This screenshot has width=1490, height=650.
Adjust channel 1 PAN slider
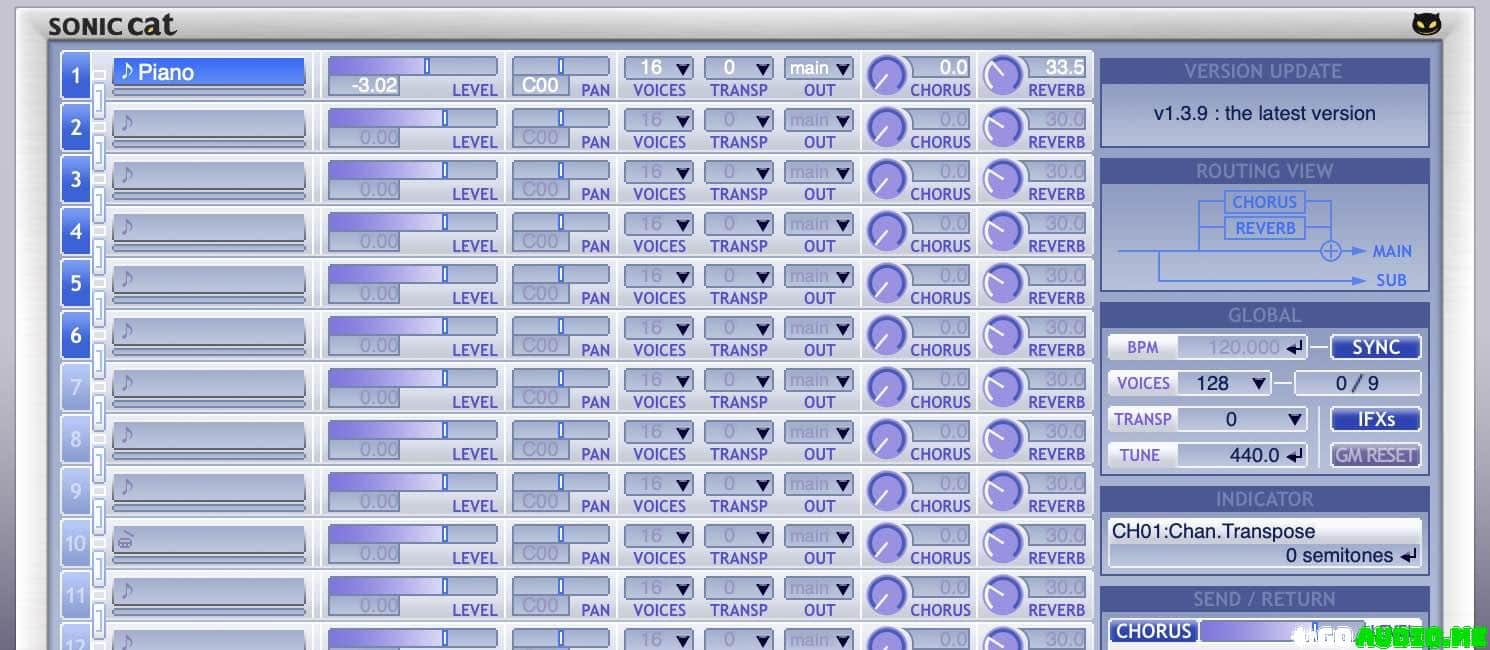[560, 66]
